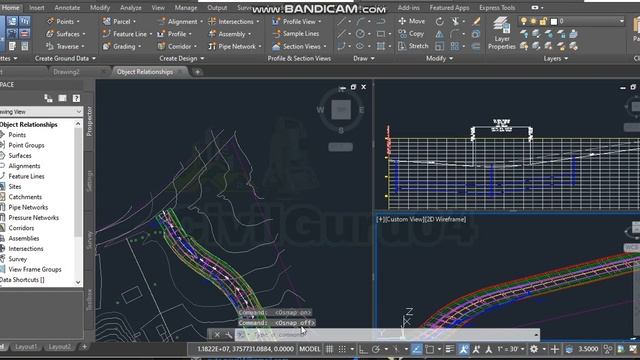Screen dimensions: 640x360
Task: Click the viewport label Custom View
Action: pyautogui.click(x=404, y=219)
